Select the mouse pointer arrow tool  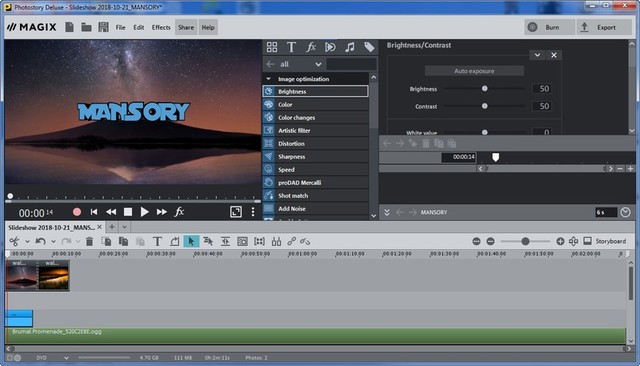[191, 241]
